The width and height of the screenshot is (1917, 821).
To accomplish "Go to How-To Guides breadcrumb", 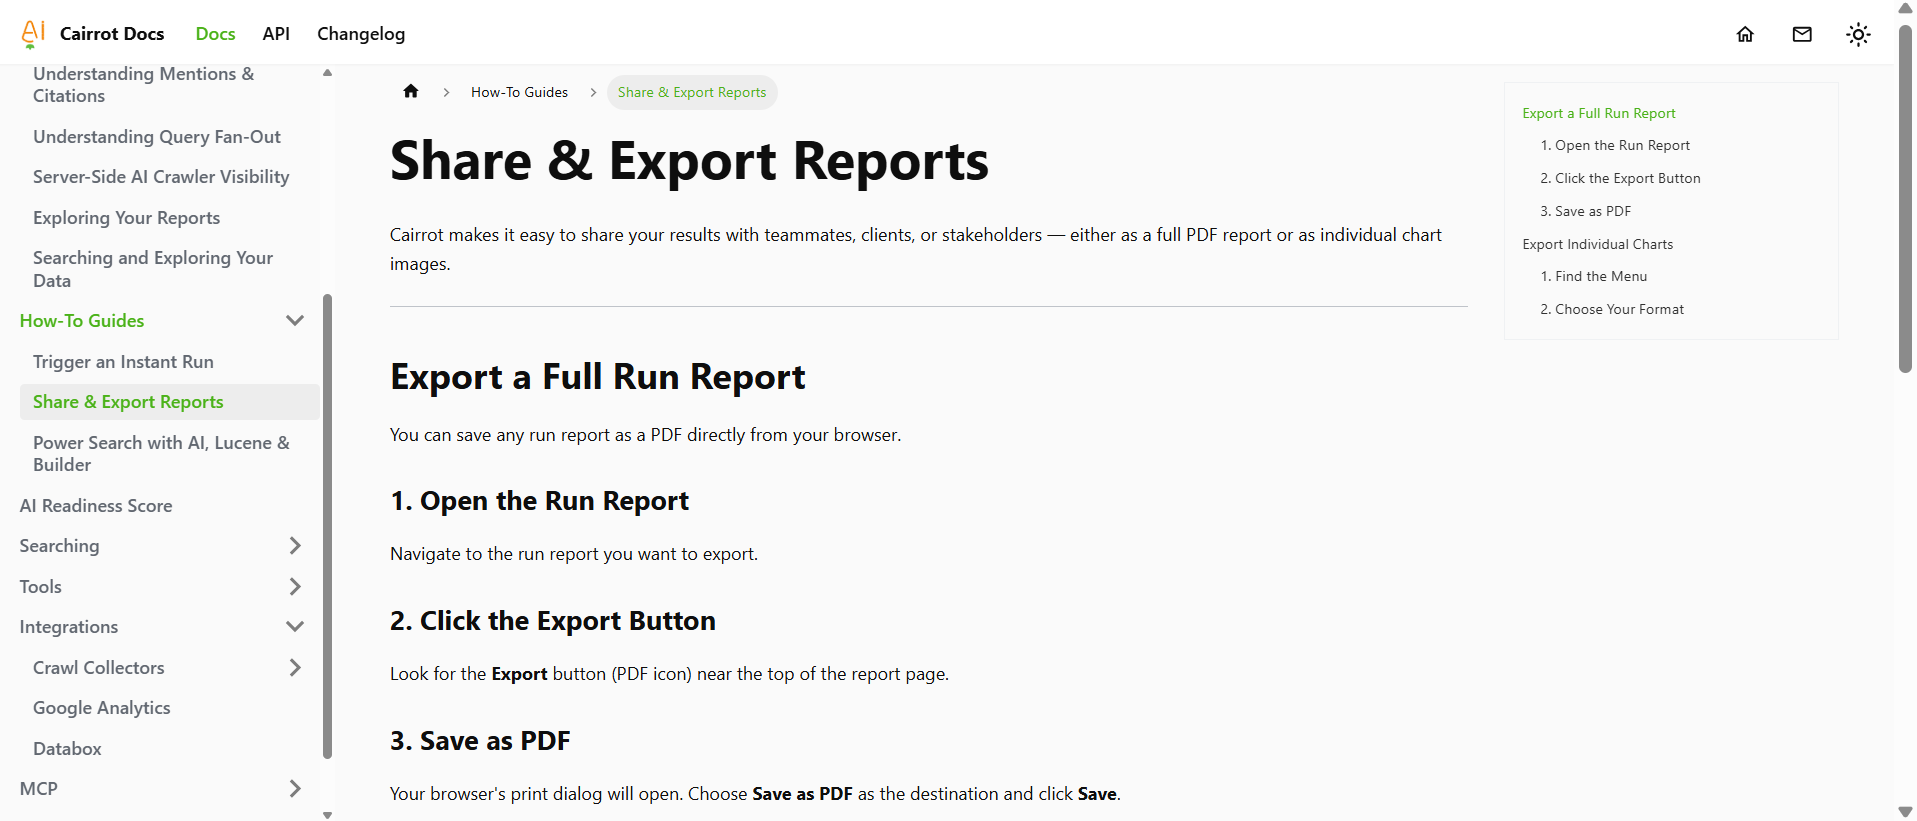I will (x=519, y=92).
